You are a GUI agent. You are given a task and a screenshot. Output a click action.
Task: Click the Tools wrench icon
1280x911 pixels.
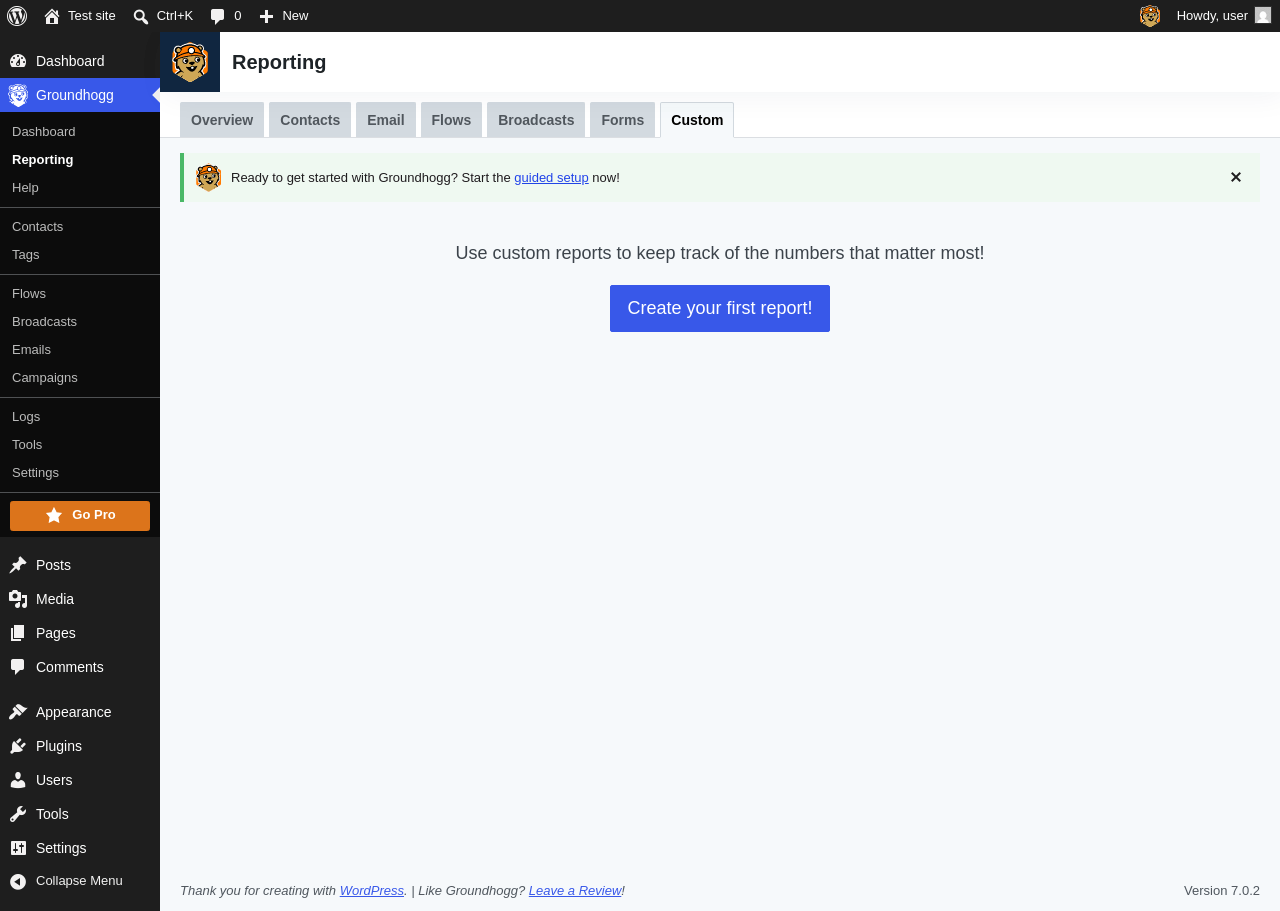click(x=18, y=814)
